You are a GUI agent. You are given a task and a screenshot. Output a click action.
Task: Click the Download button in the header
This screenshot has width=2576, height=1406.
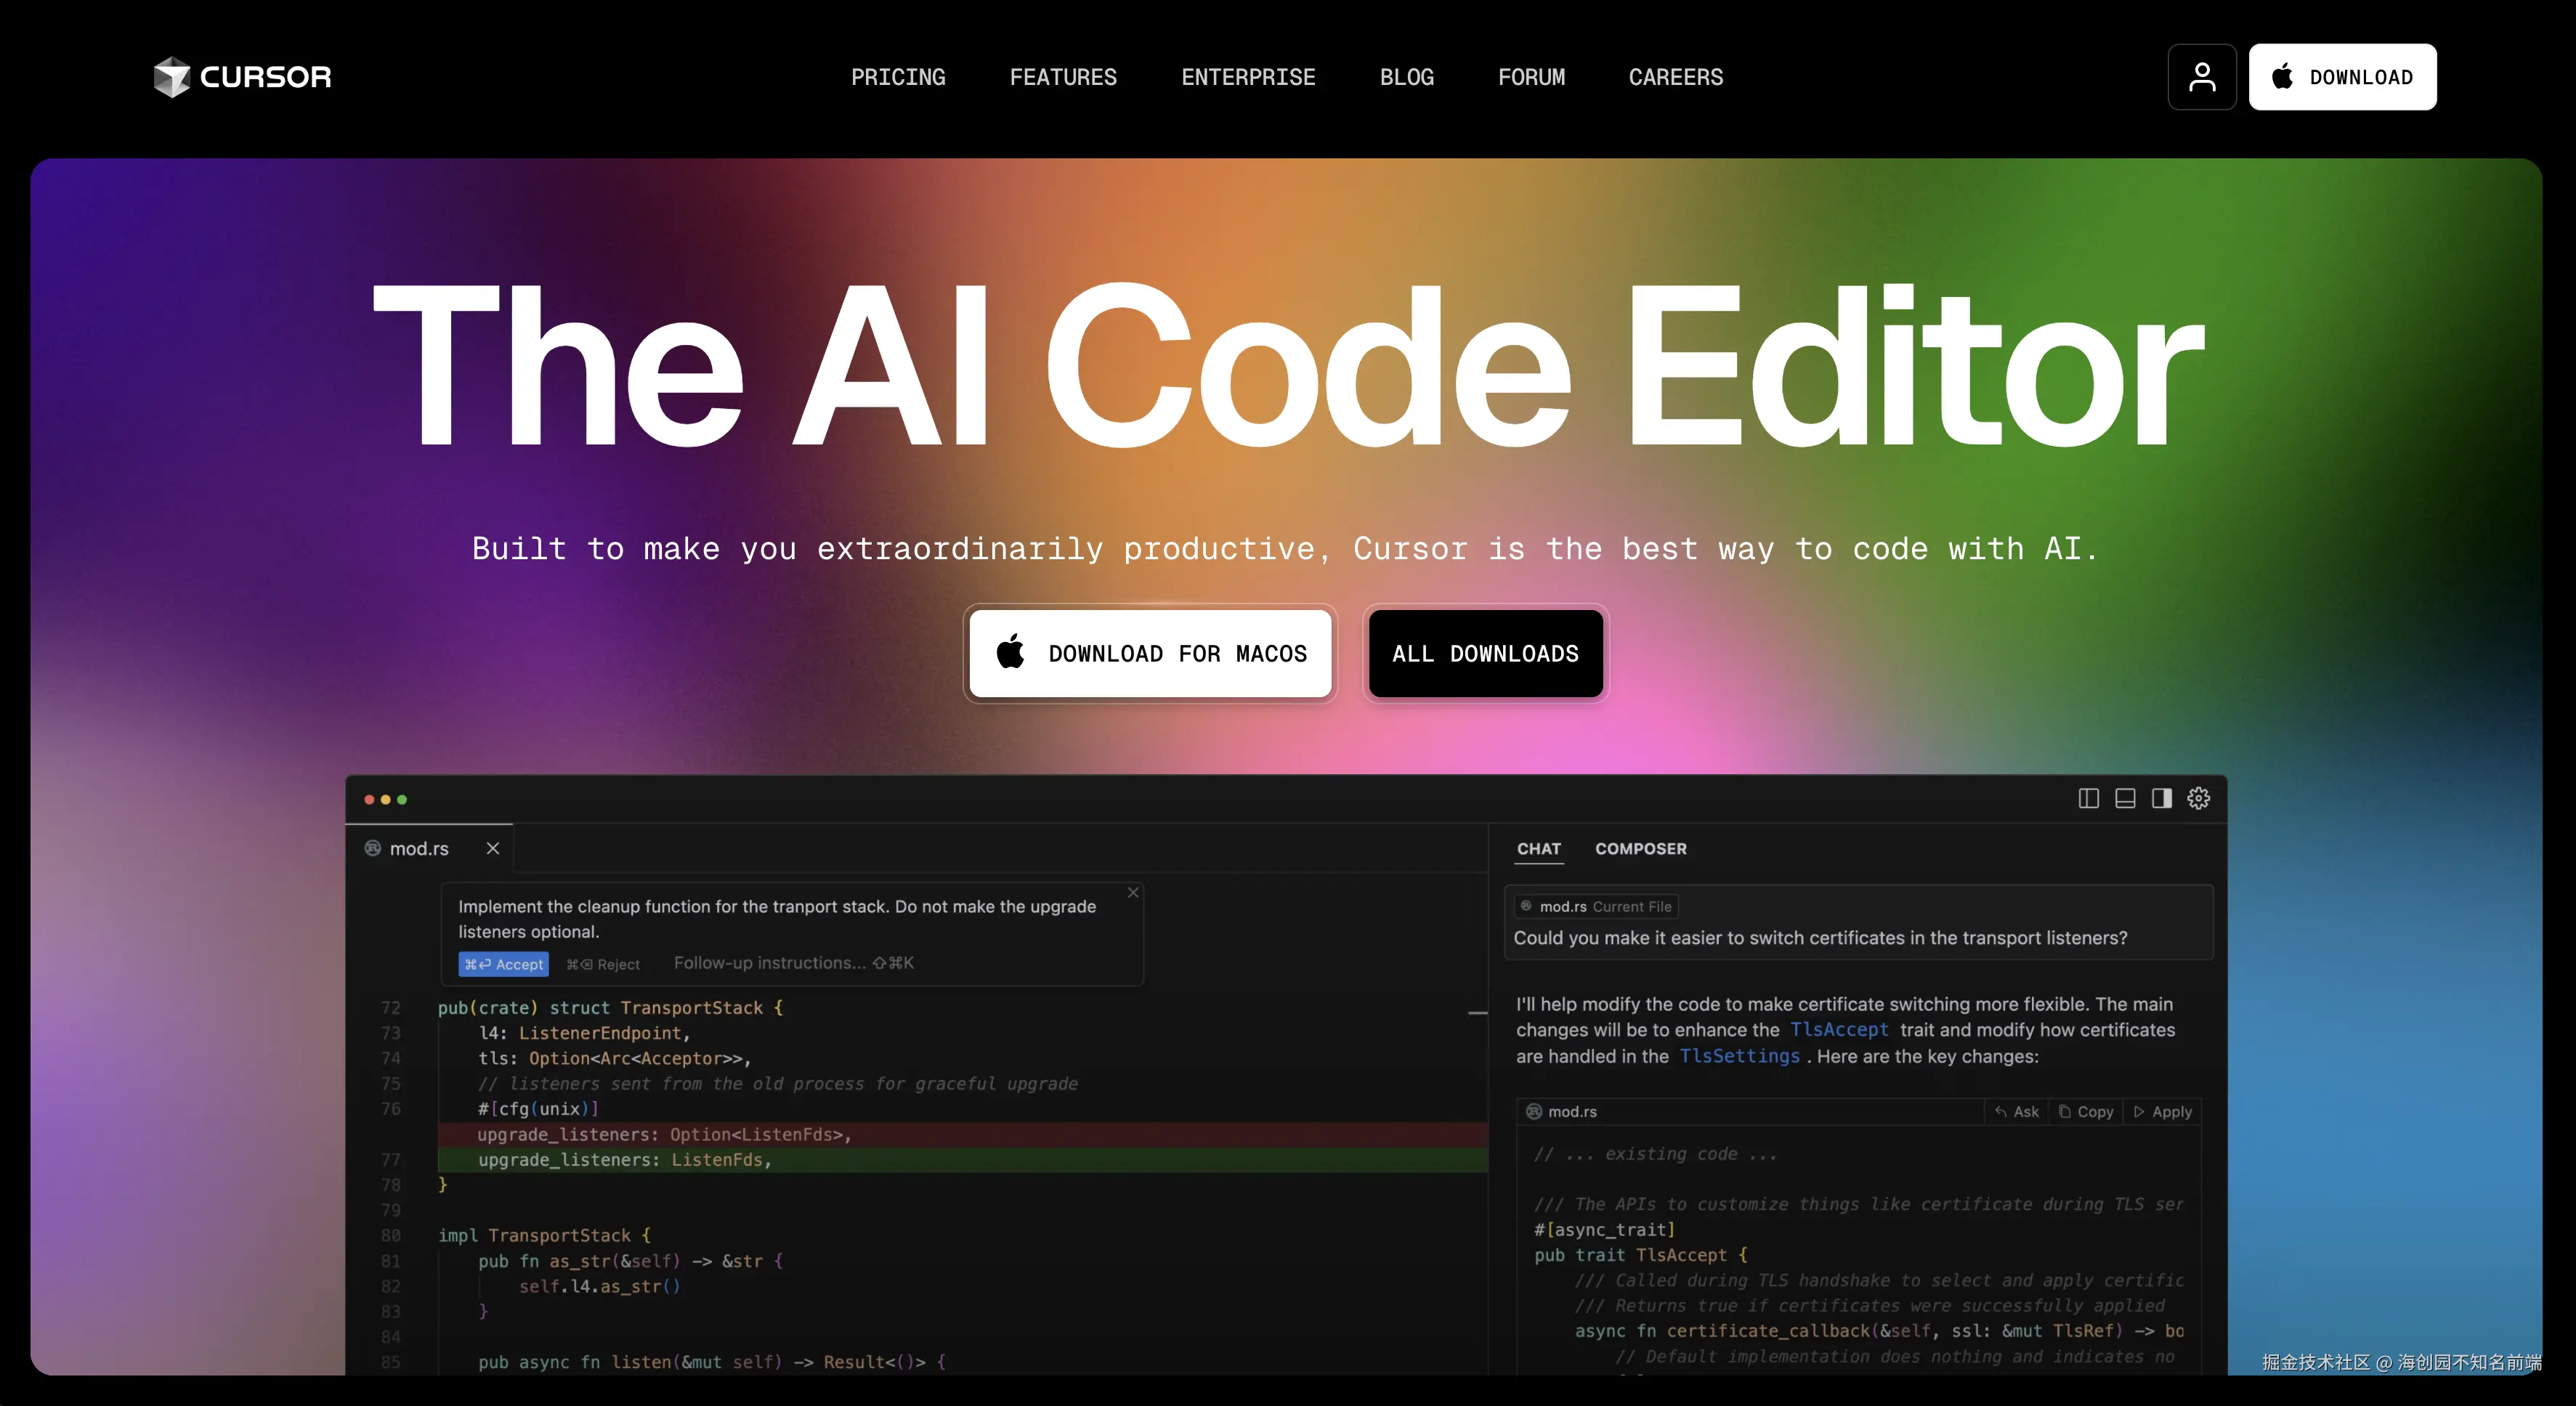point(2342,77)
